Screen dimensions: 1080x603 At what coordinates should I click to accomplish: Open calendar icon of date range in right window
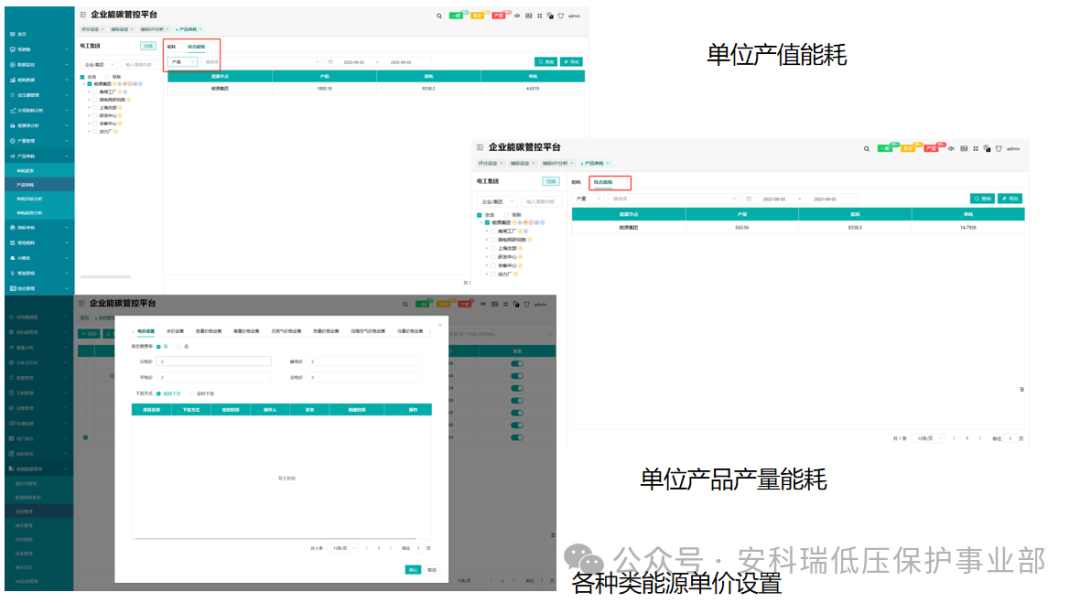pyautogui.click(x=749, y=198)
